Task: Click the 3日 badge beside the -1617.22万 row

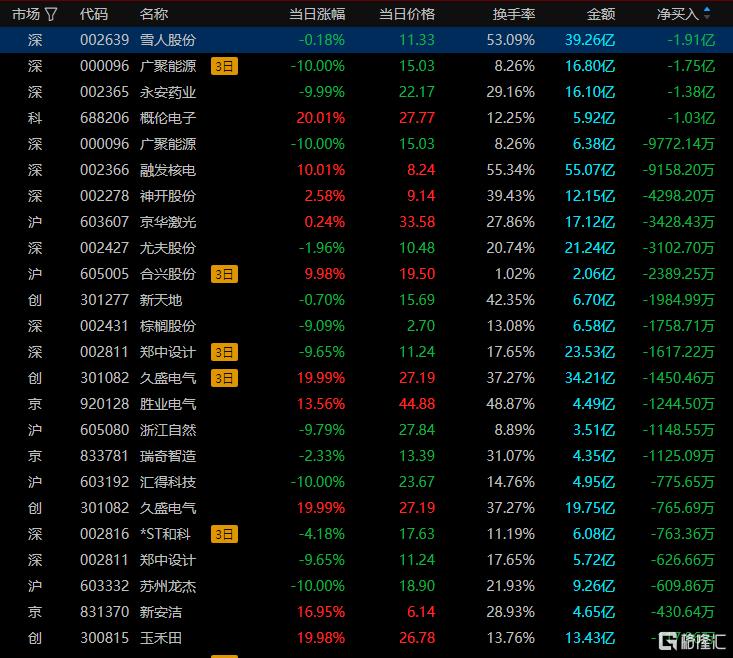Action: pyautogui.click(x=224, y=352)
